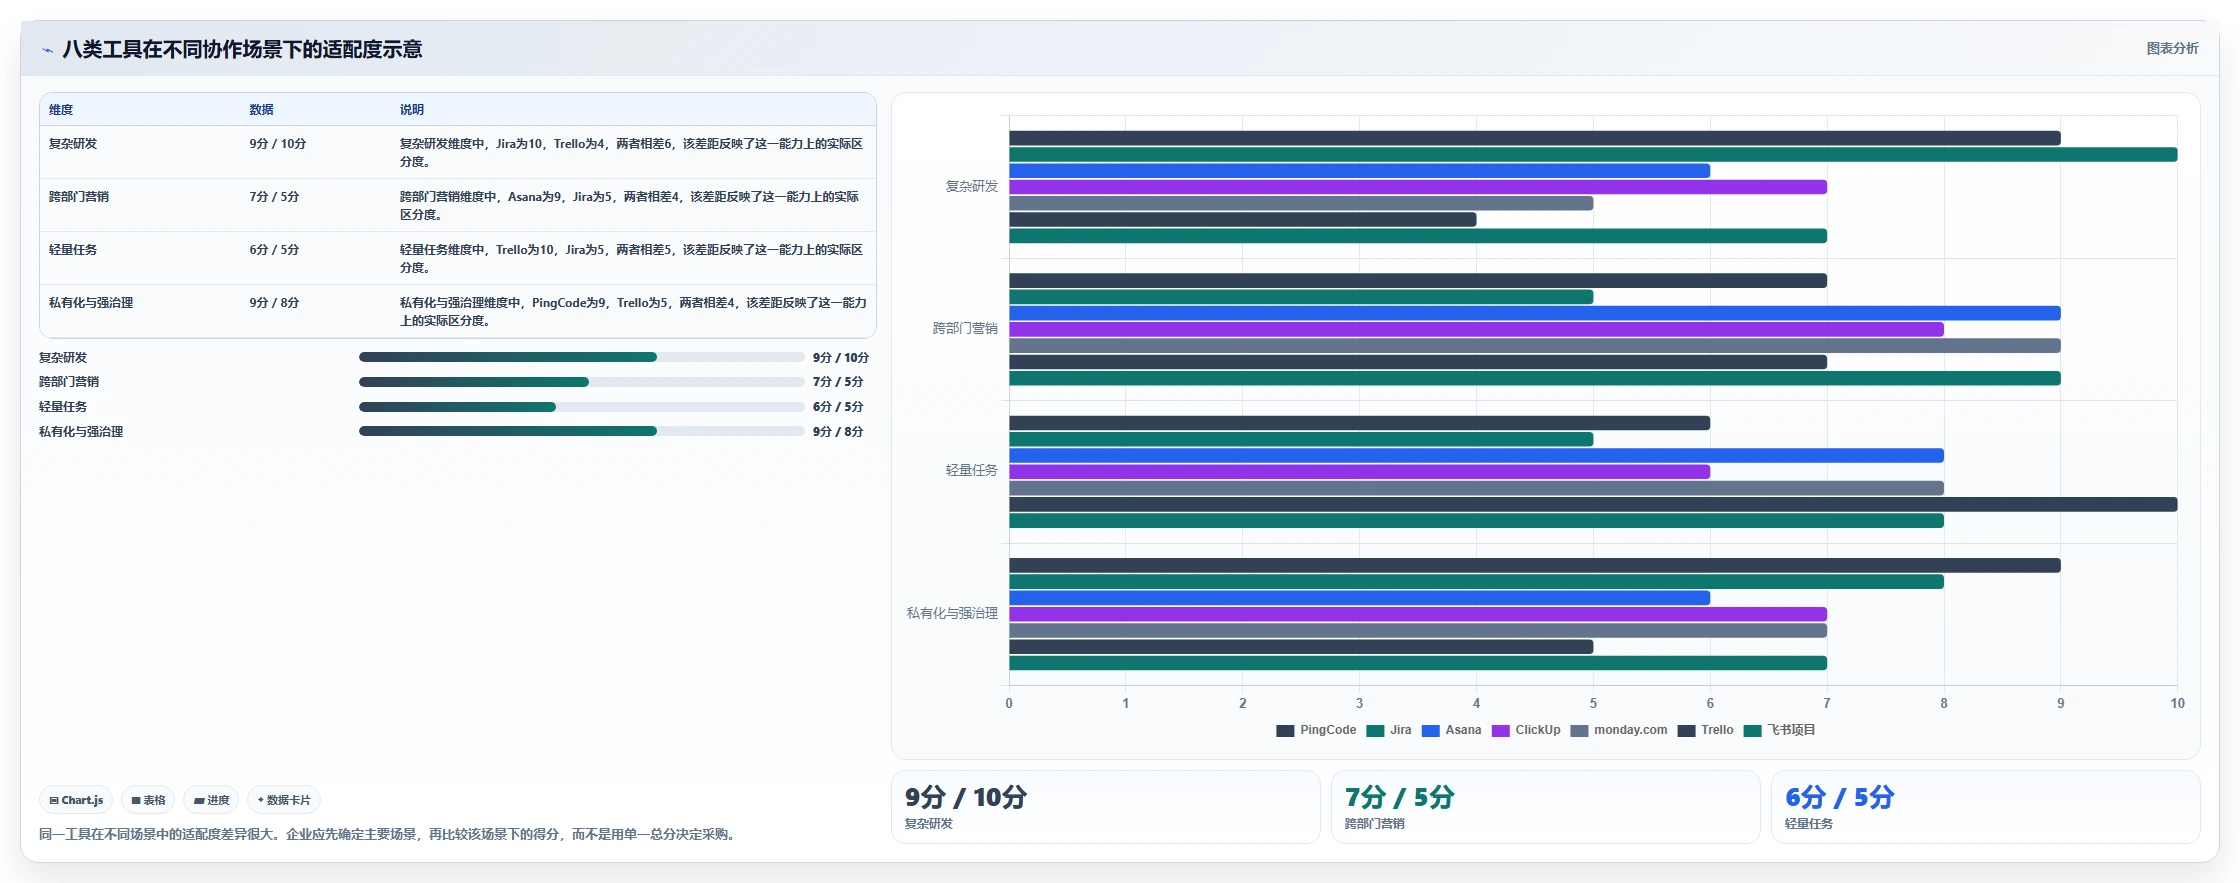Click the description mentioning PingCode为9
Viewport: 2240px width, 883px height.
tap(633, 312)
